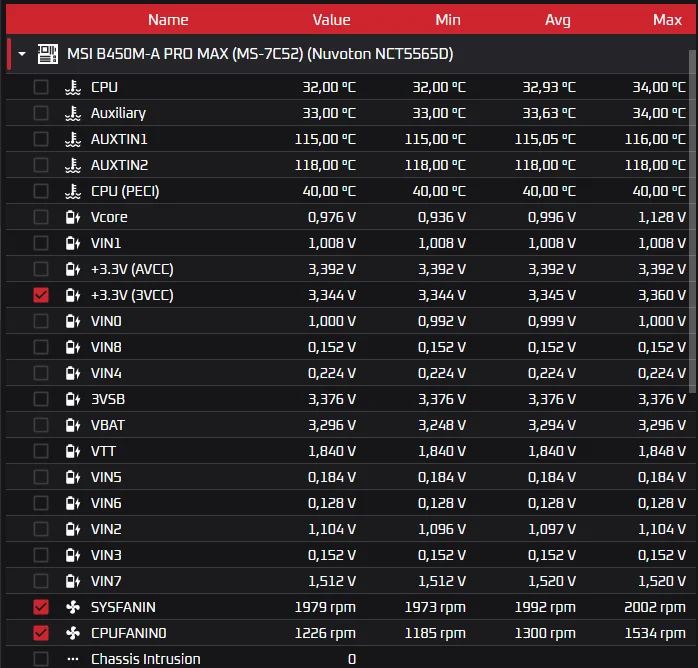Click the AUXTIN1 avg value 115,05 °C
This screenshot has height=668, width=698.
click(x=545, y=139)
